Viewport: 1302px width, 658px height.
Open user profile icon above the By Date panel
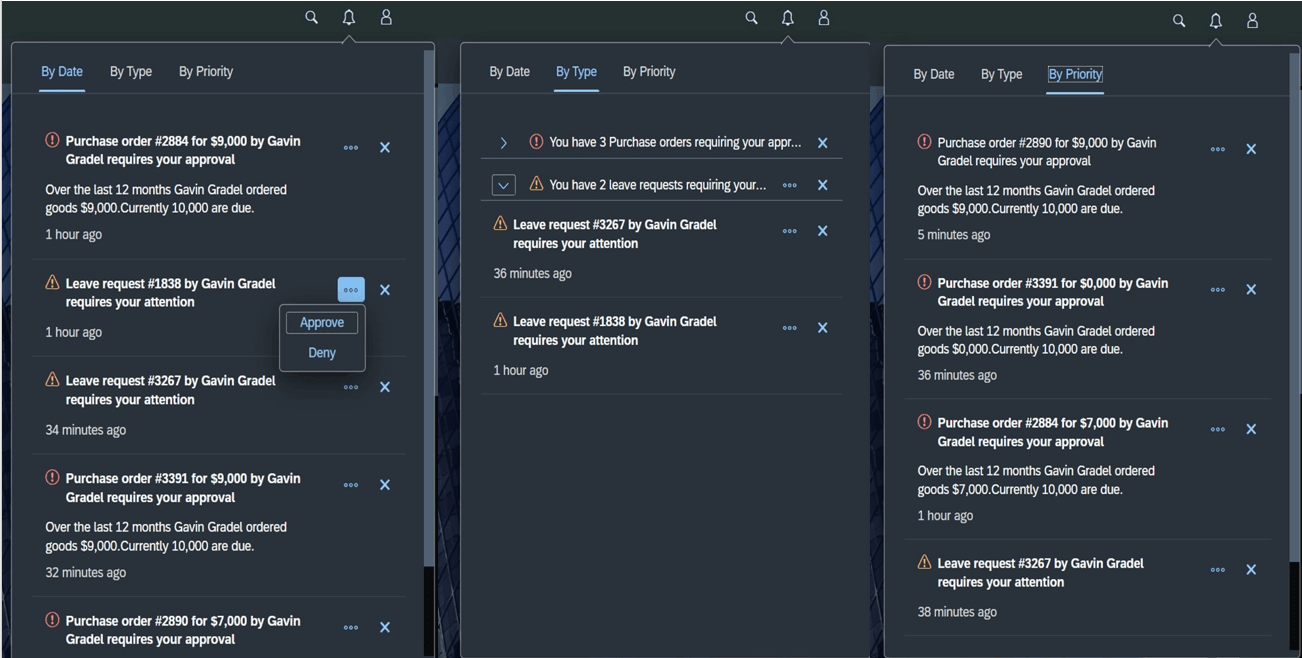(386, 17)
